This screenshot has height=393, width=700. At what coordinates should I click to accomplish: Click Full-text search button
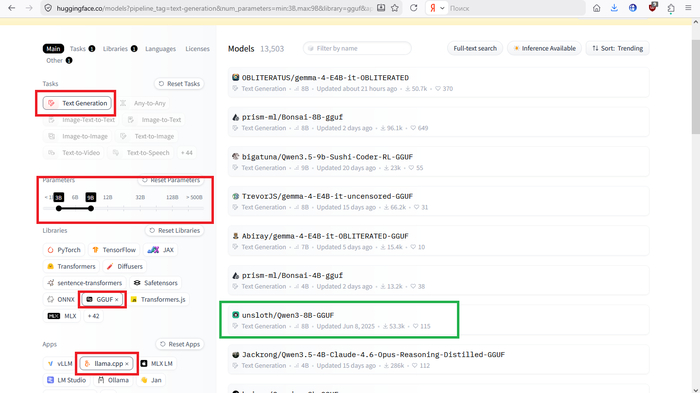(475, 48)
